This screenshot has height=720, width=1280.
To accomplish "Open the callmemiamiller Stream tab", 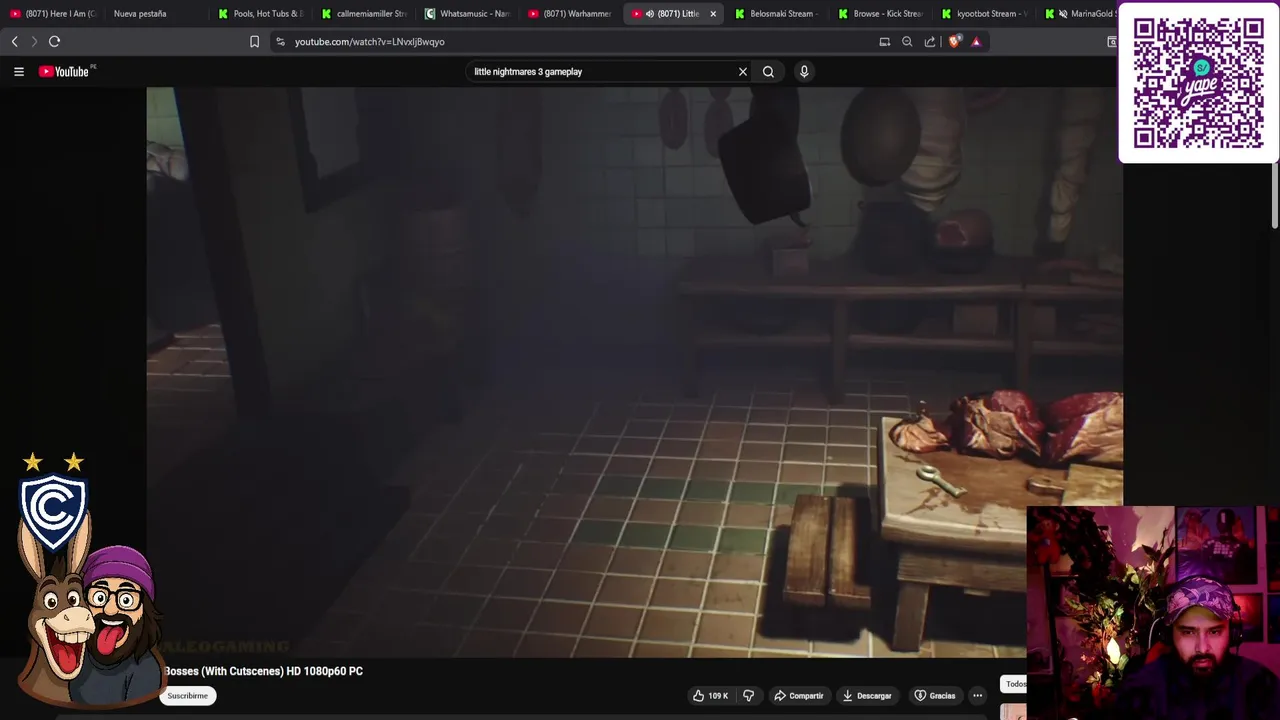I will [x=364, y=14].
